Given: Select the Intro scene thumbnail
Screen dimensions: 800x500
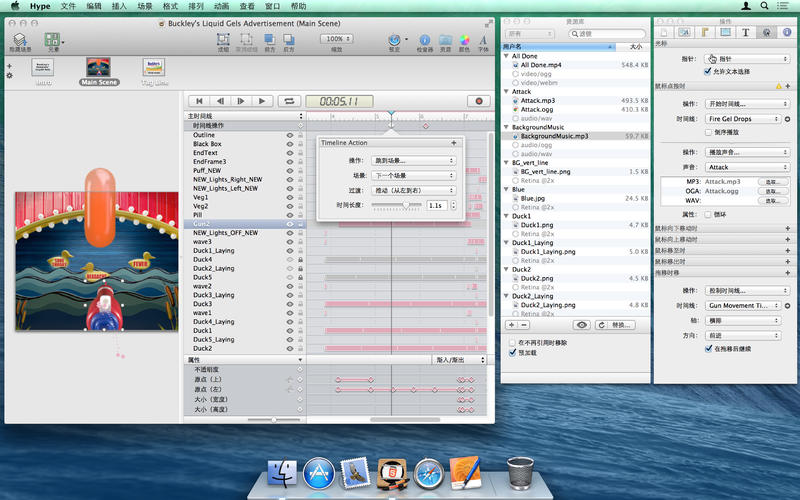Looking at the screenshot, I should (42, 67).
